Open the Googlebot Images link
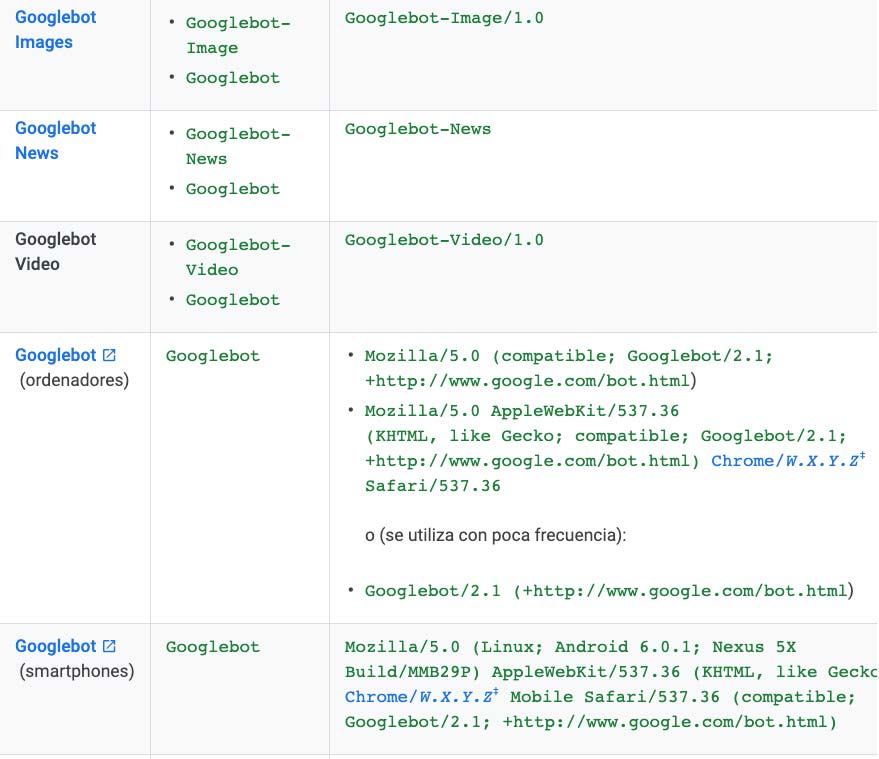Screen dimensions: 879x759 [55, 30]
